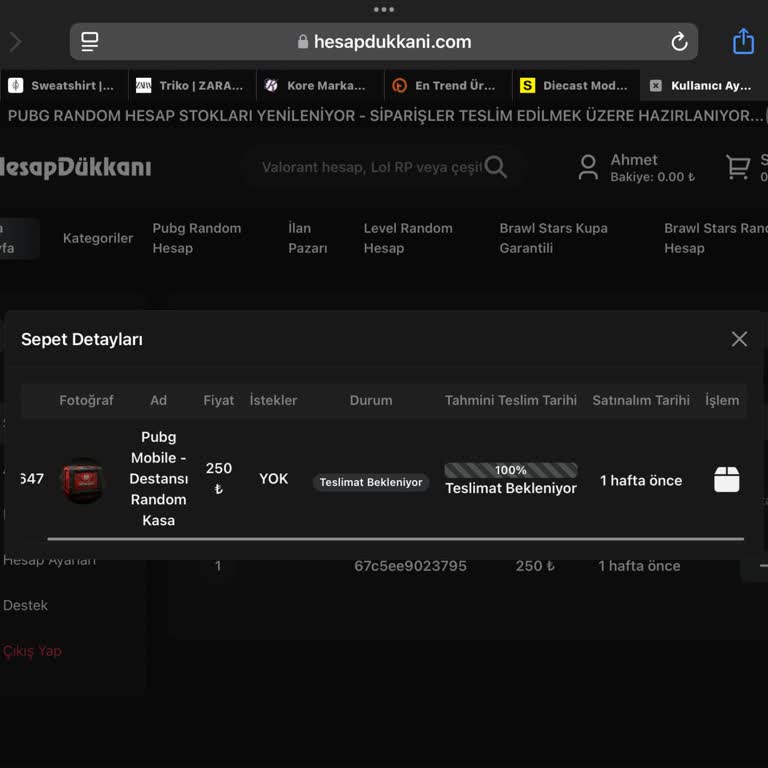Open Kategoriler menu
The height and width of the screenshot is (768, 768).
tap(98, 239)
